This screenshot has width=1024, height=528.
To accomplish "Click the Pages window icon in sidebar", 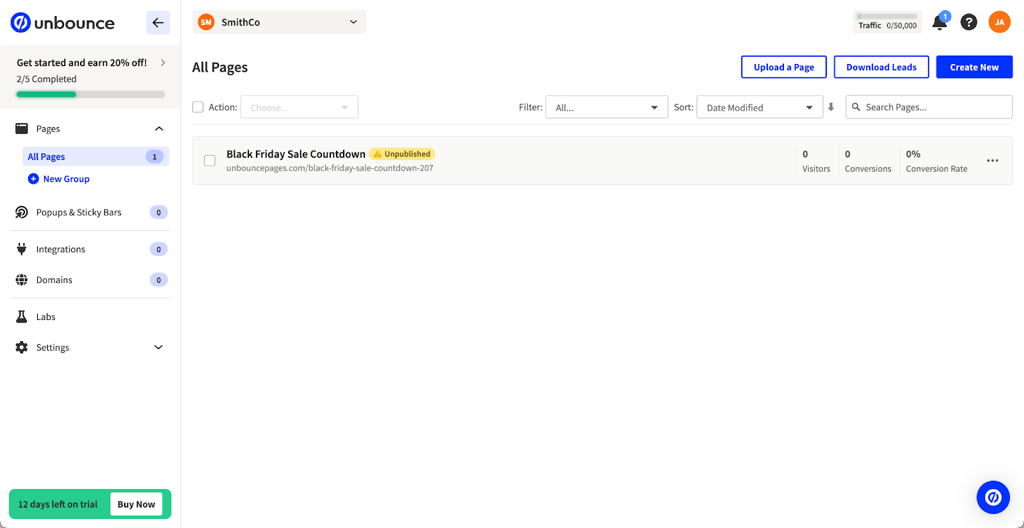I will (22, 129).
